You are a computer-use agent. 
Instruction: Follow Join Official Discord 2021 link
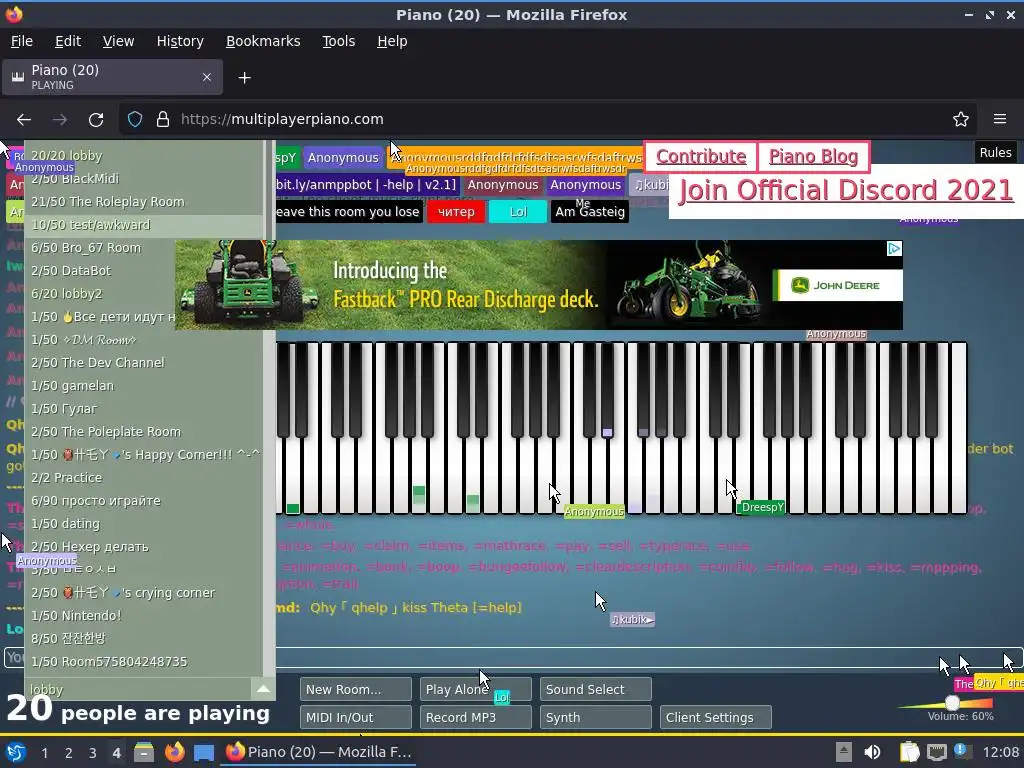tap(846, 190)
